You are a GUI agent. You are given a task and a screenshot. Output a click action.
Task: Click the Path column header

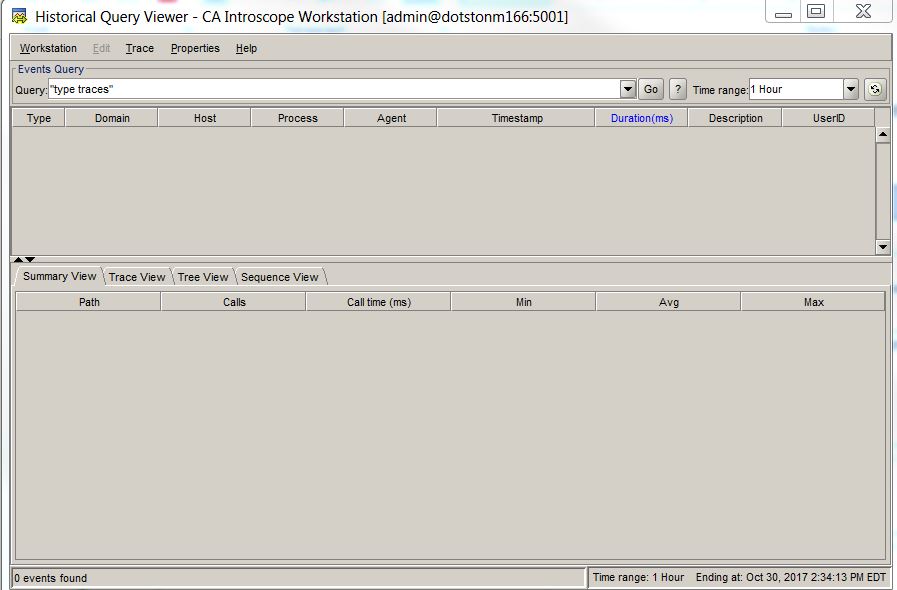[89, 302]
